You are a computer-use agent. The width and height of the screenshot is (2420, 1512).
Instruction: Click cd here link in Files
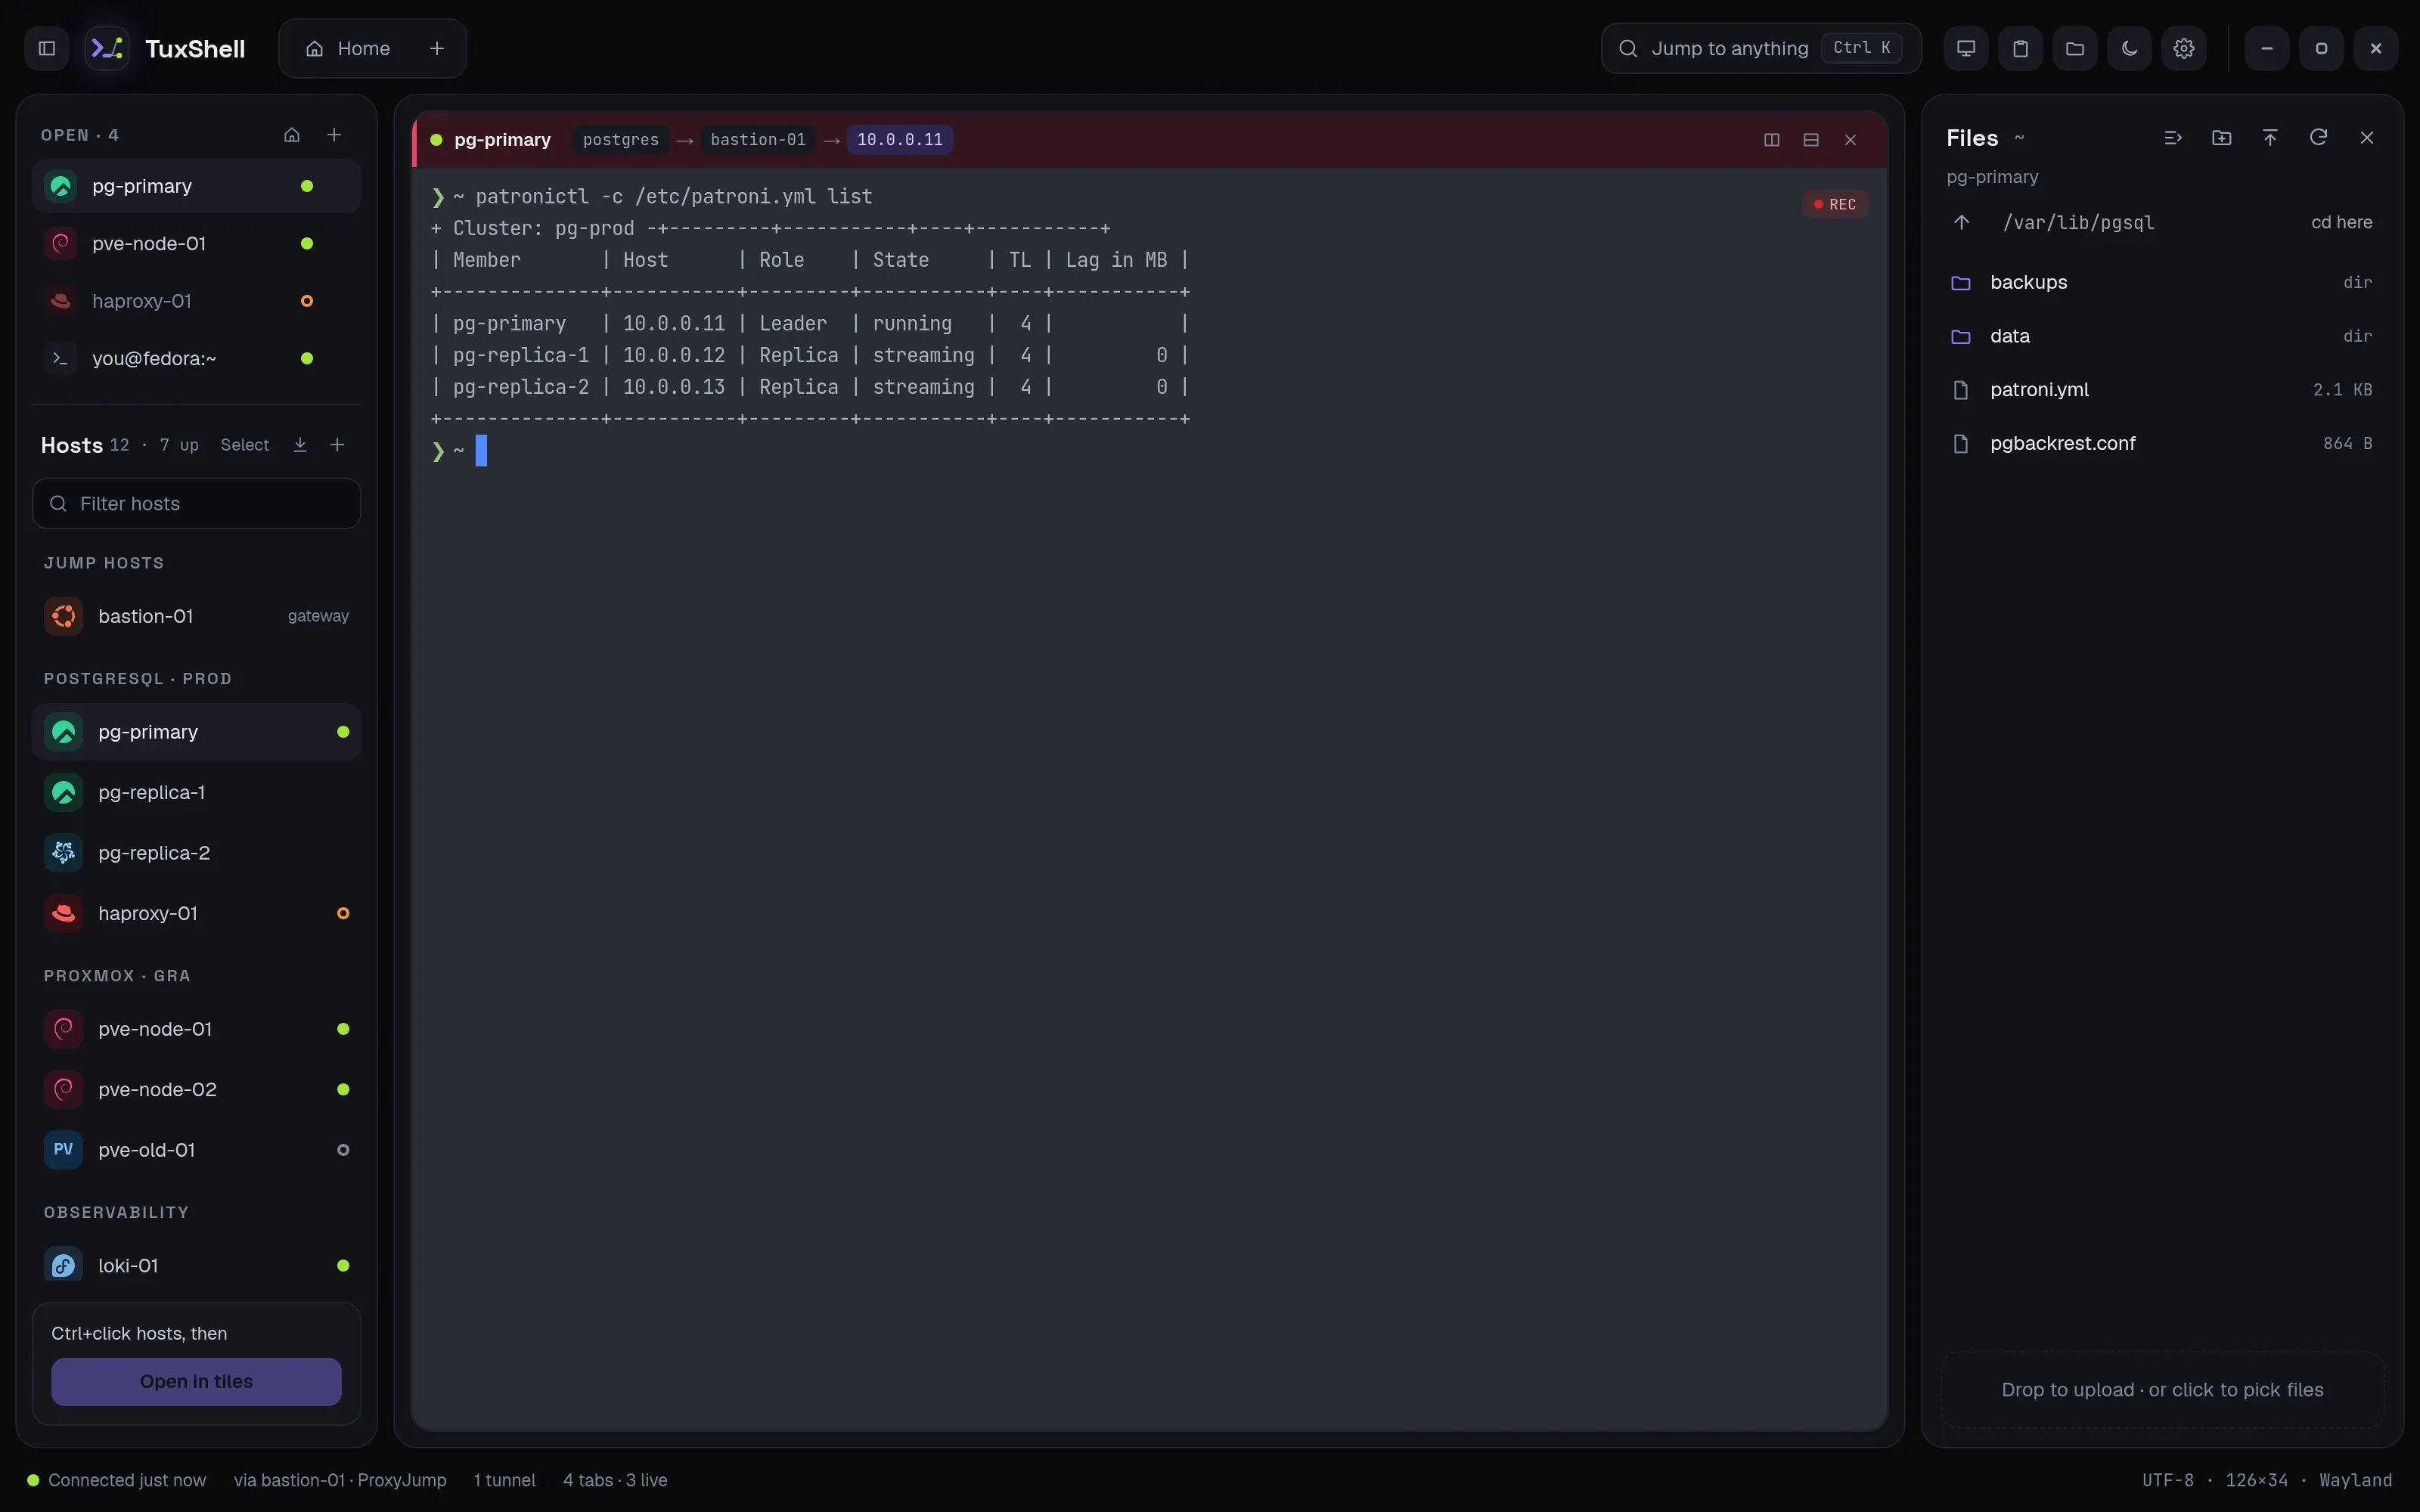click(x=2341, y=222)
